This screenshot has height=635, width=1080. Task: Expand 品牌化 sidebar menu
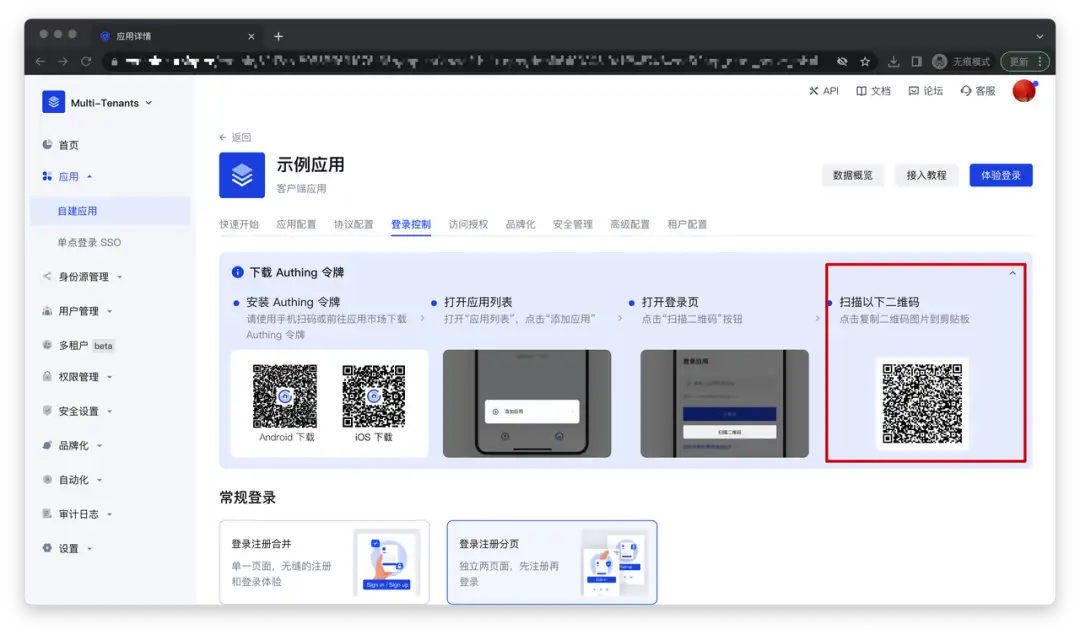click(x=72, y=446)
